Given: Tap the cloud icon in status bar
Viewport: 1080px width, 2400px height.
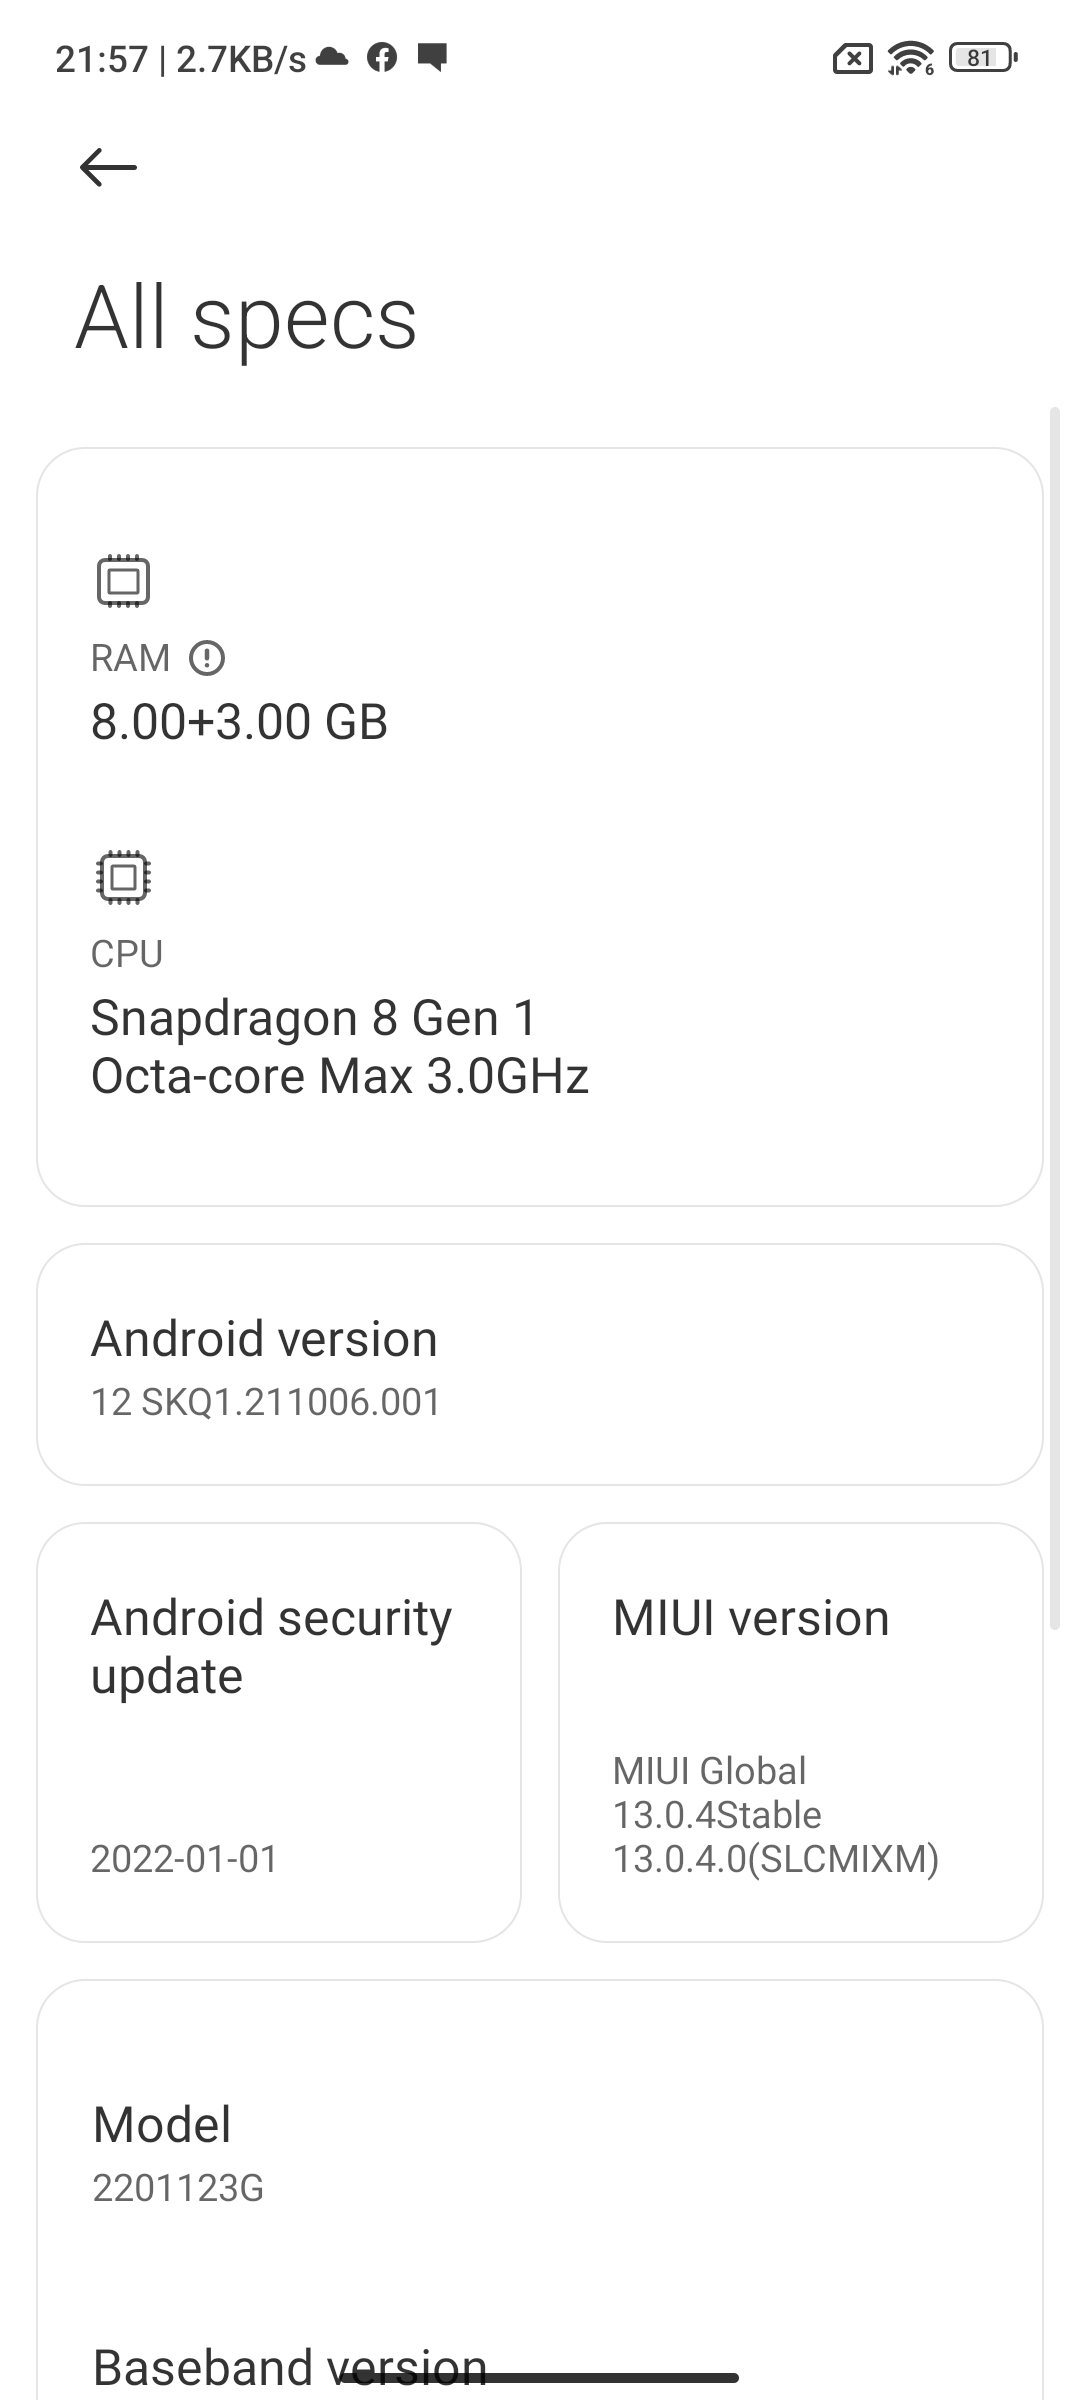Looking at the screenshot, I should coord(332,58).
